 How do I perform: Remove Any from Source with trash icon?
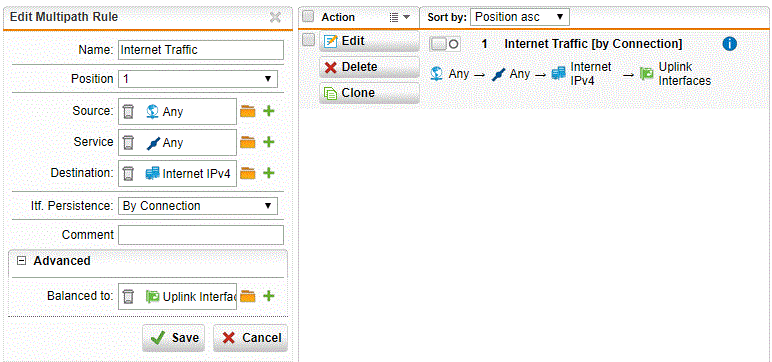[128, 112]
